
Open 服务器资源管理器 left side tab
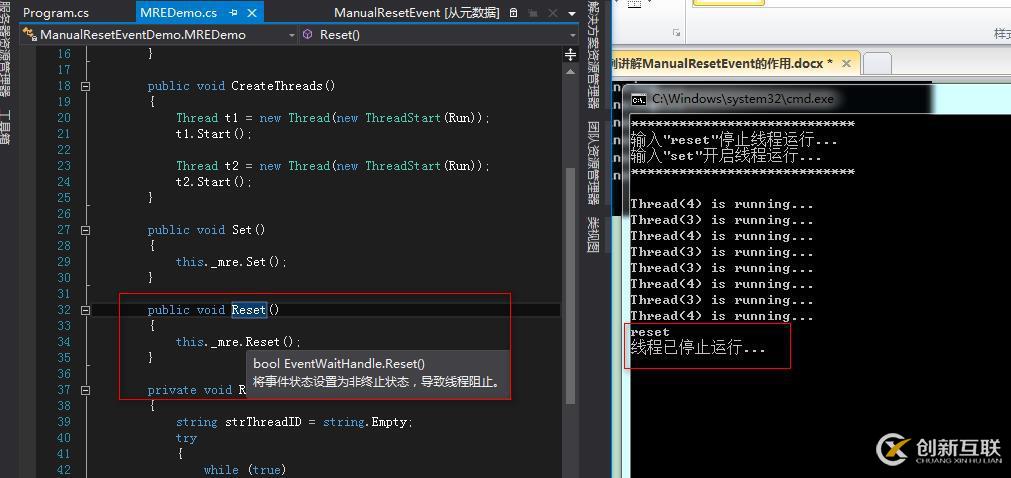pos(5,50)
